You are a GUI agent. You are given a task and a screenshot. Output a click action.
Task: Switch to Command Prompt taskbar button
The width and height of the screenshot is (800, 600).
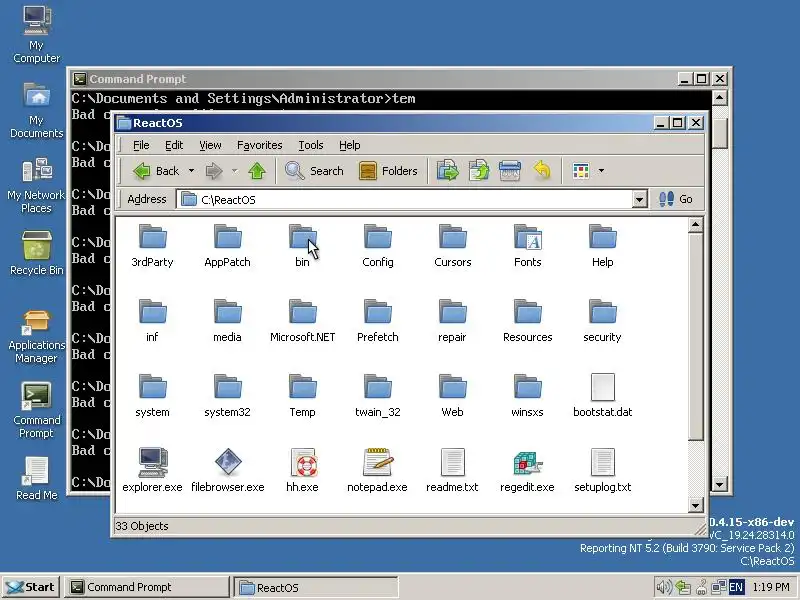146,587
